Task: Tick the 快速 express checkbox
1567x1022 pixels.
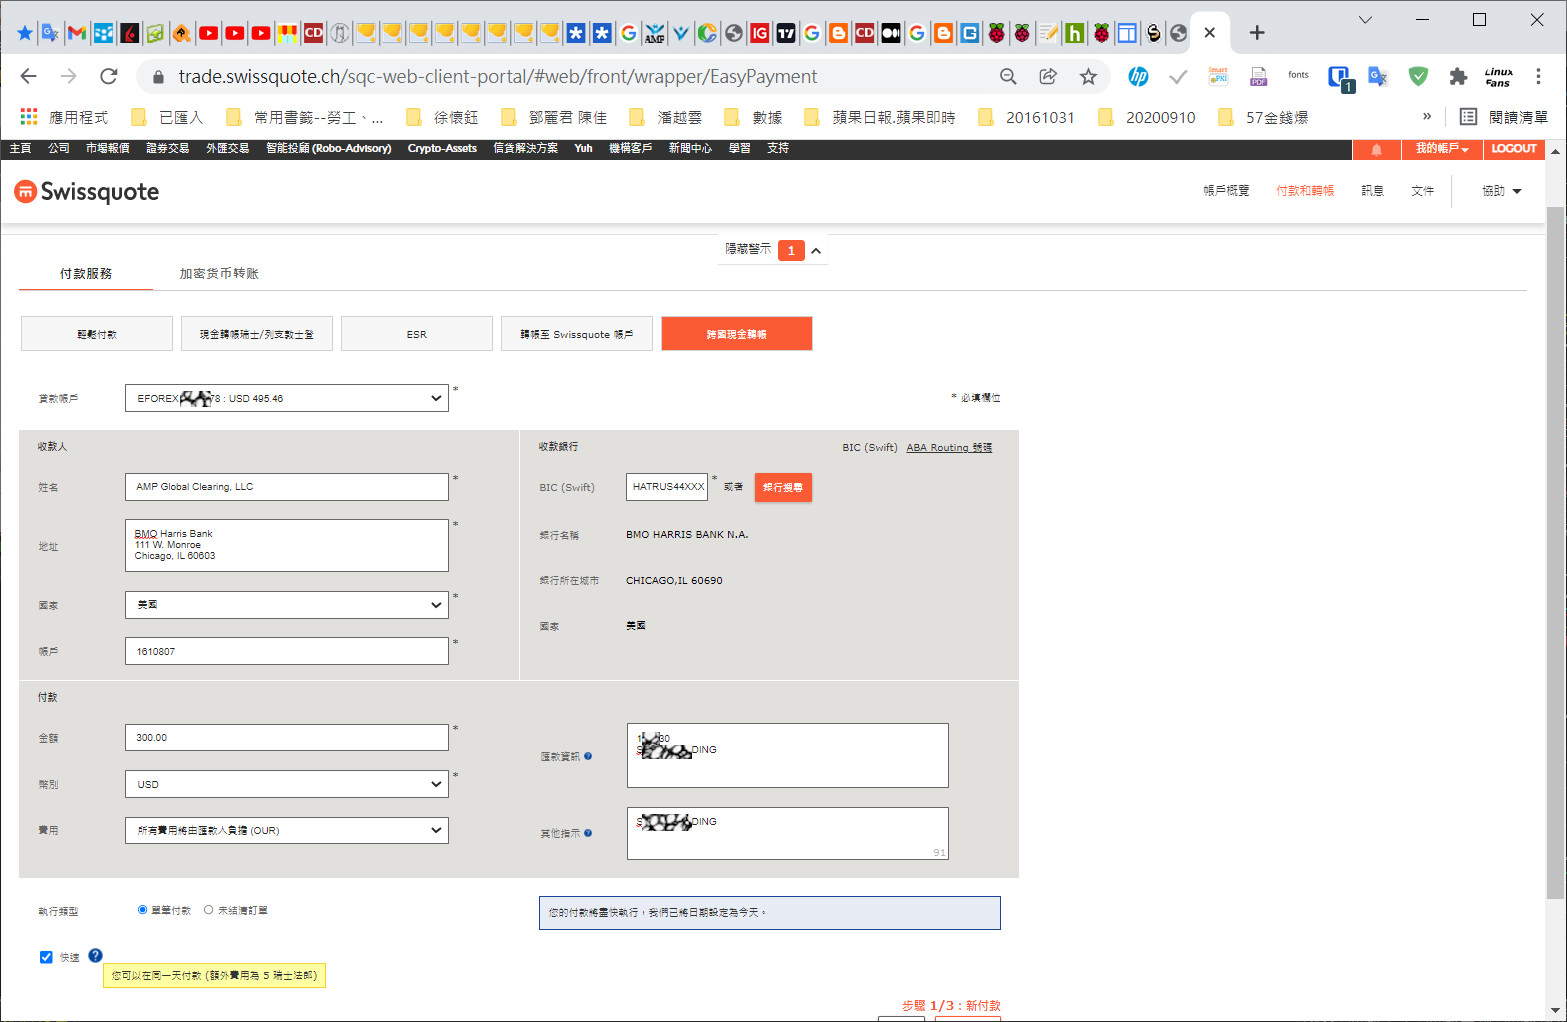Action: coord(46,957)
